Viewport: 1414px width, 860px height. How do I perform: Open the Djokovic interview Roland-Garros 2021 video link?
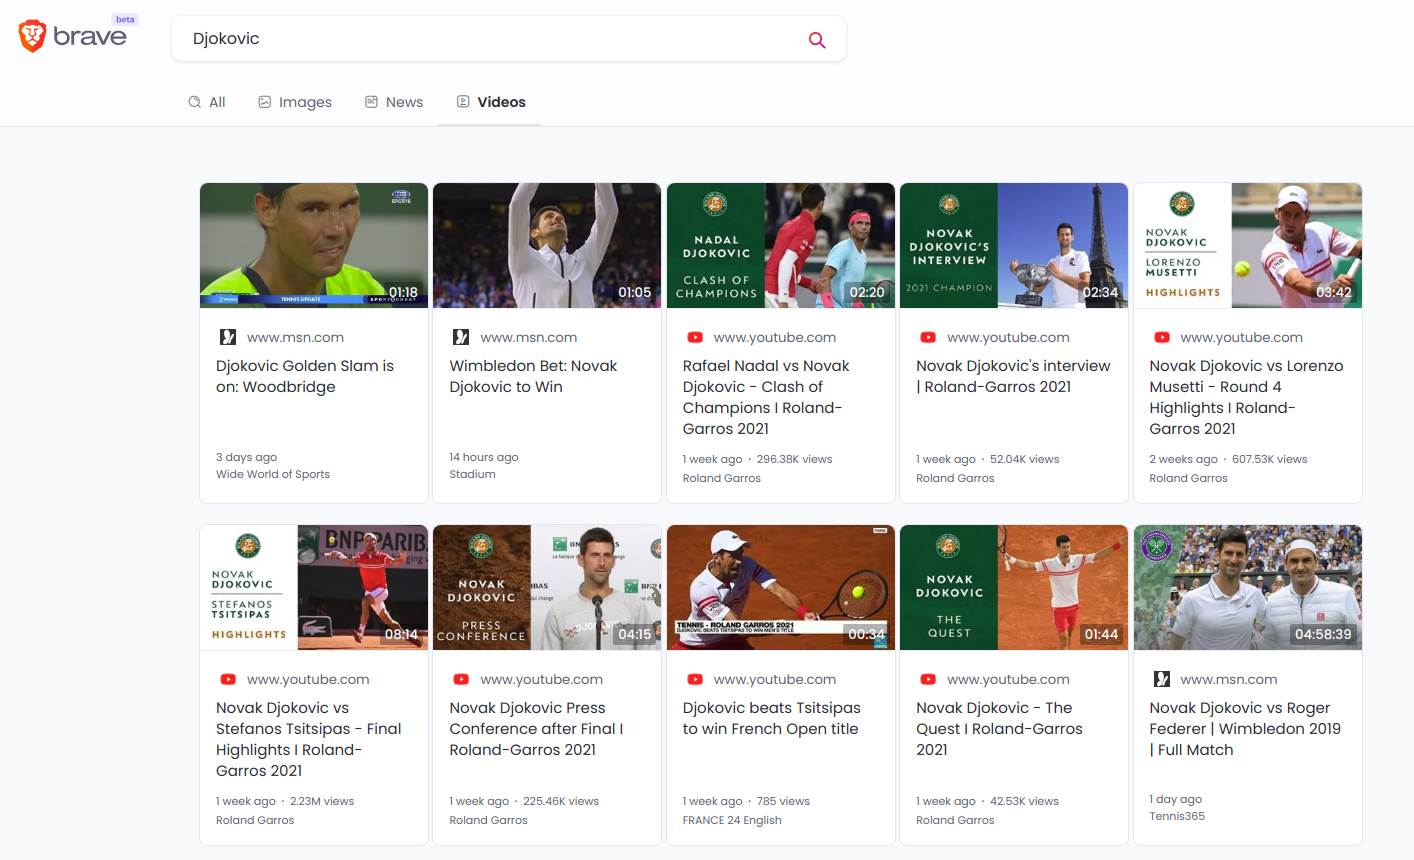click(x=1012, y=376)
